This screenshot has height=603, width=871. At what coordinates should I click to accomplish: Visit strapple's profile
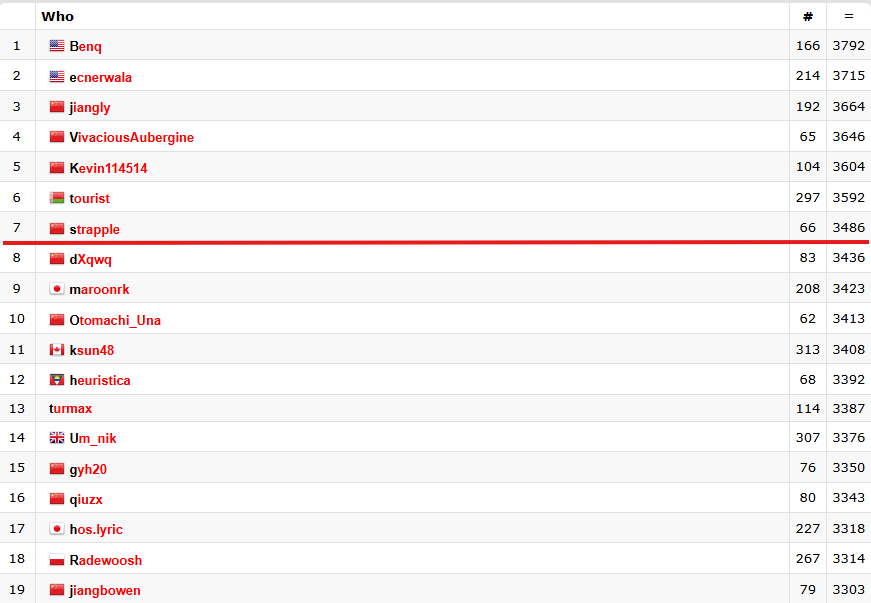point(95,229)
